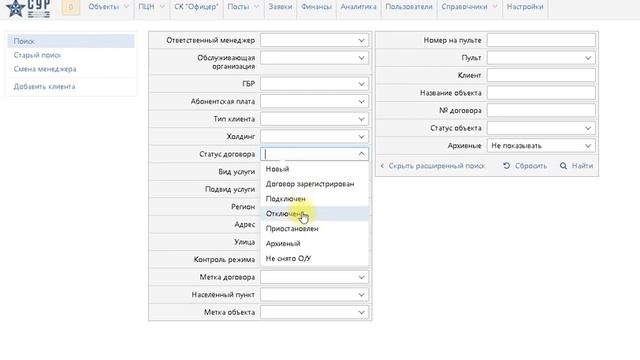Go to the Финансы section
640x360 pixels.
coord(316,7)
